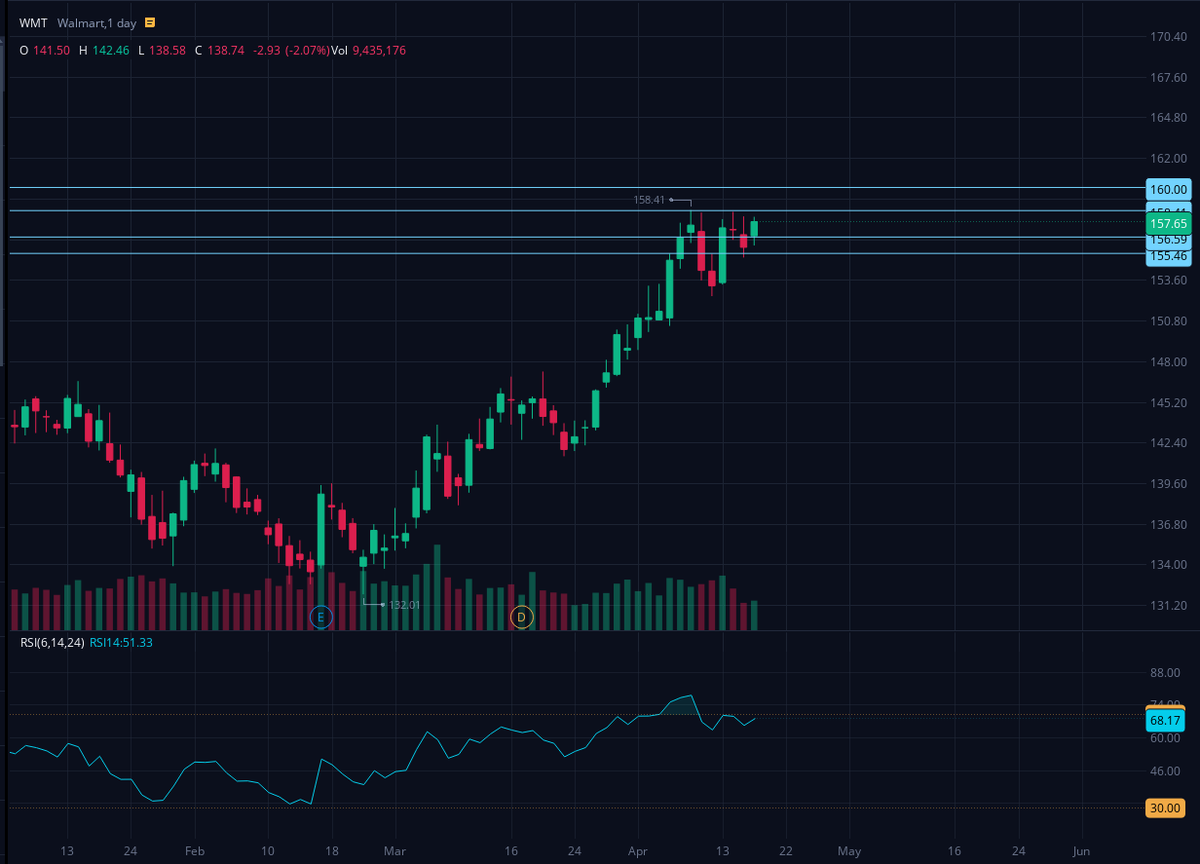
Task: Click the Jun date axis label
Action: pos(1080,851)
